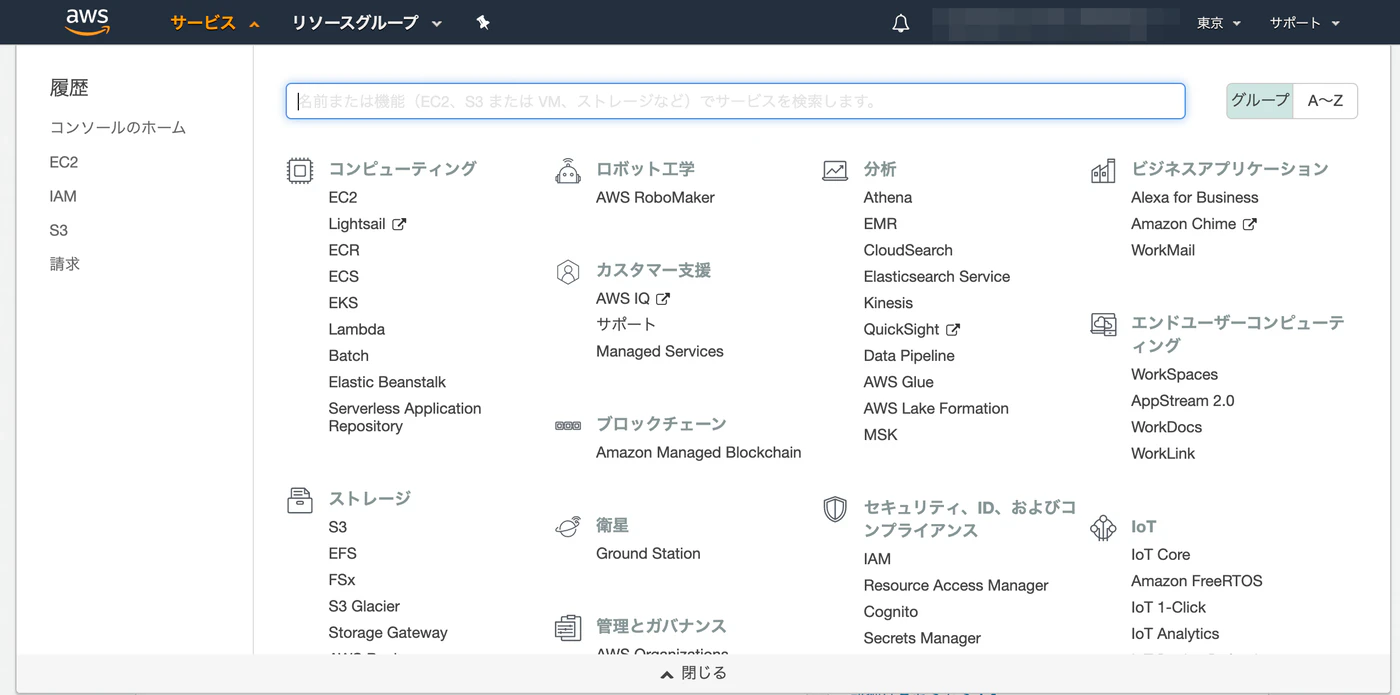
Task: Open the 東京 region dropdown
Action: (1219, 23)
